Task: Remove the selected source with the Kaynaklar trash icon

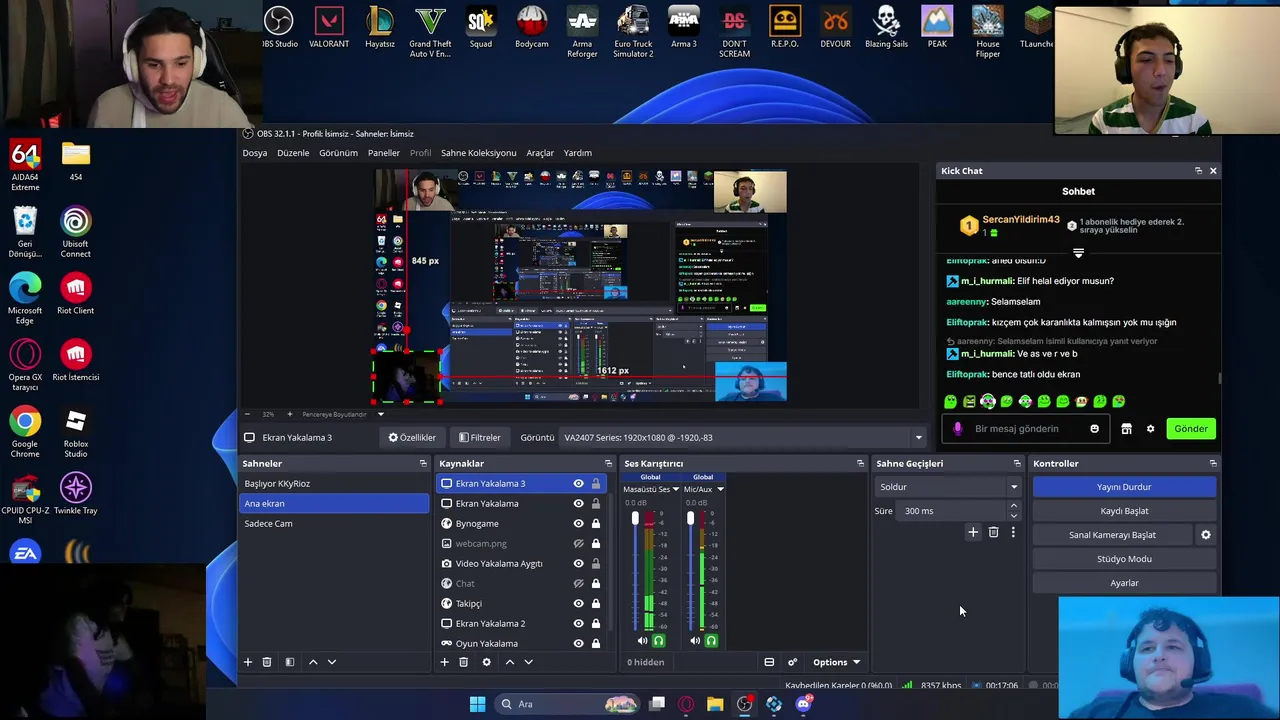Action: 463,662
